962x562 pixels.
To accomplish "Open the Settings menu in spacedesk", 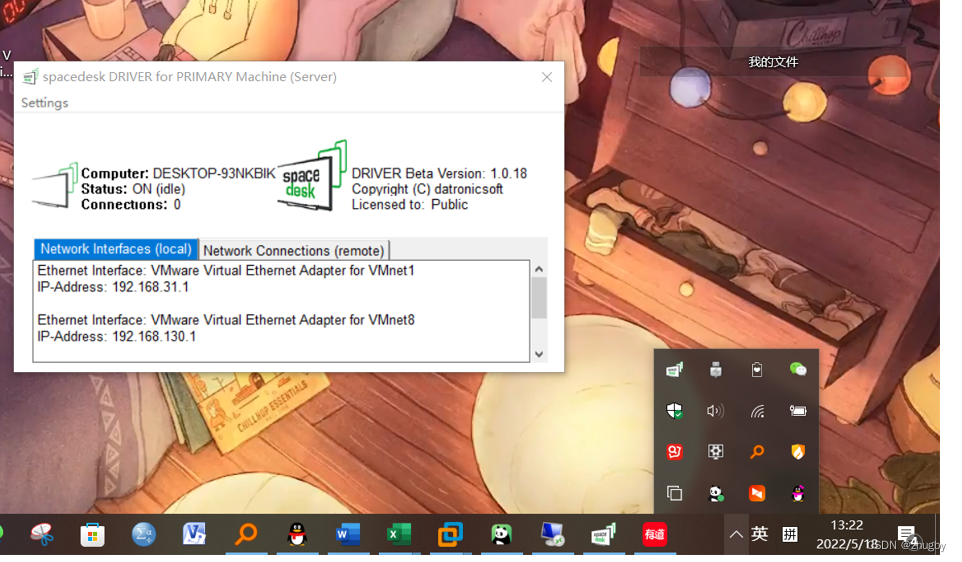I will (x=44, y=103).
